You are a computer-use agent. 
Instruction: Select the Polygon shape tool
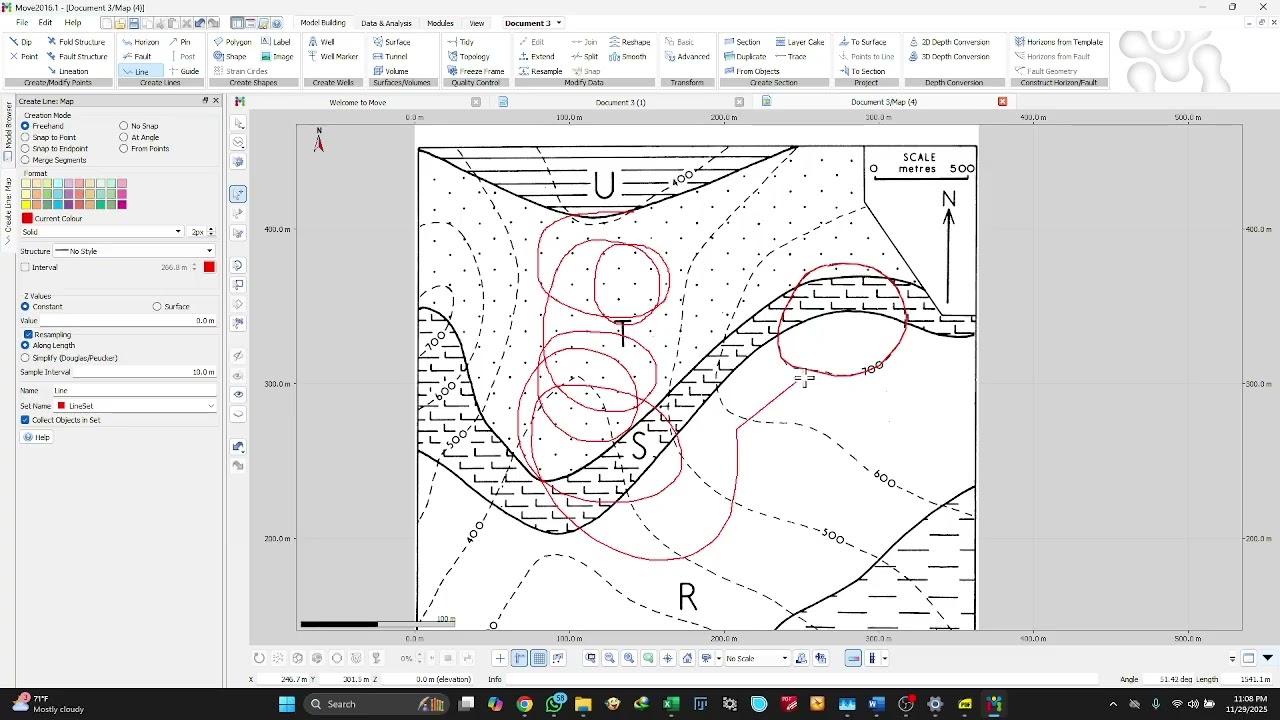232,42
